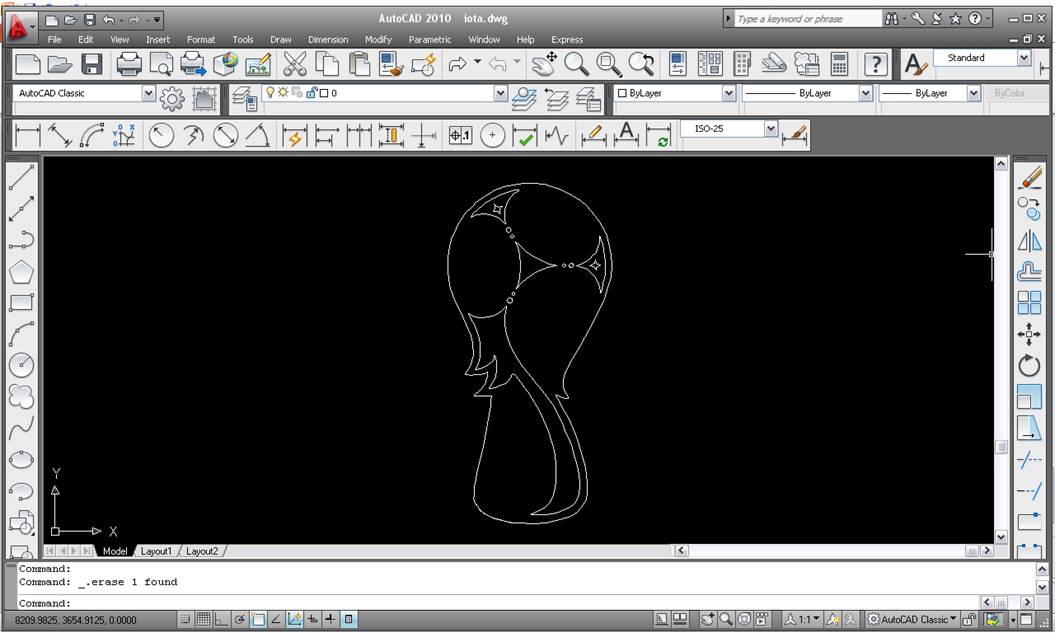Toggle Ortho Mode in status bar
The width and height of the screenshot is (1055, 633).
point(221,620)
